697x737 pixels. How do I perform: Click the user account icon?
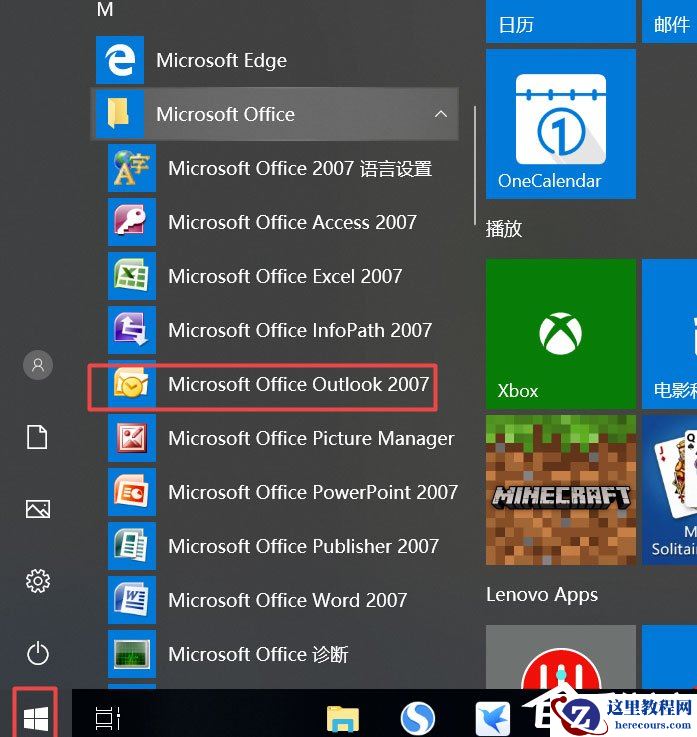[38, 365]
